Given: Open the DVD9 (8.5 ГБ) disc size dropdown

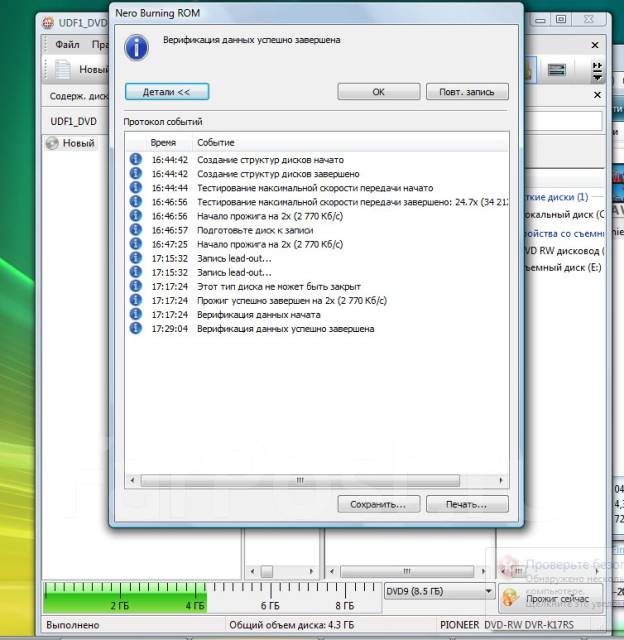Looking at the screenshot, I should pyautogui.click(x=439, y=591).
